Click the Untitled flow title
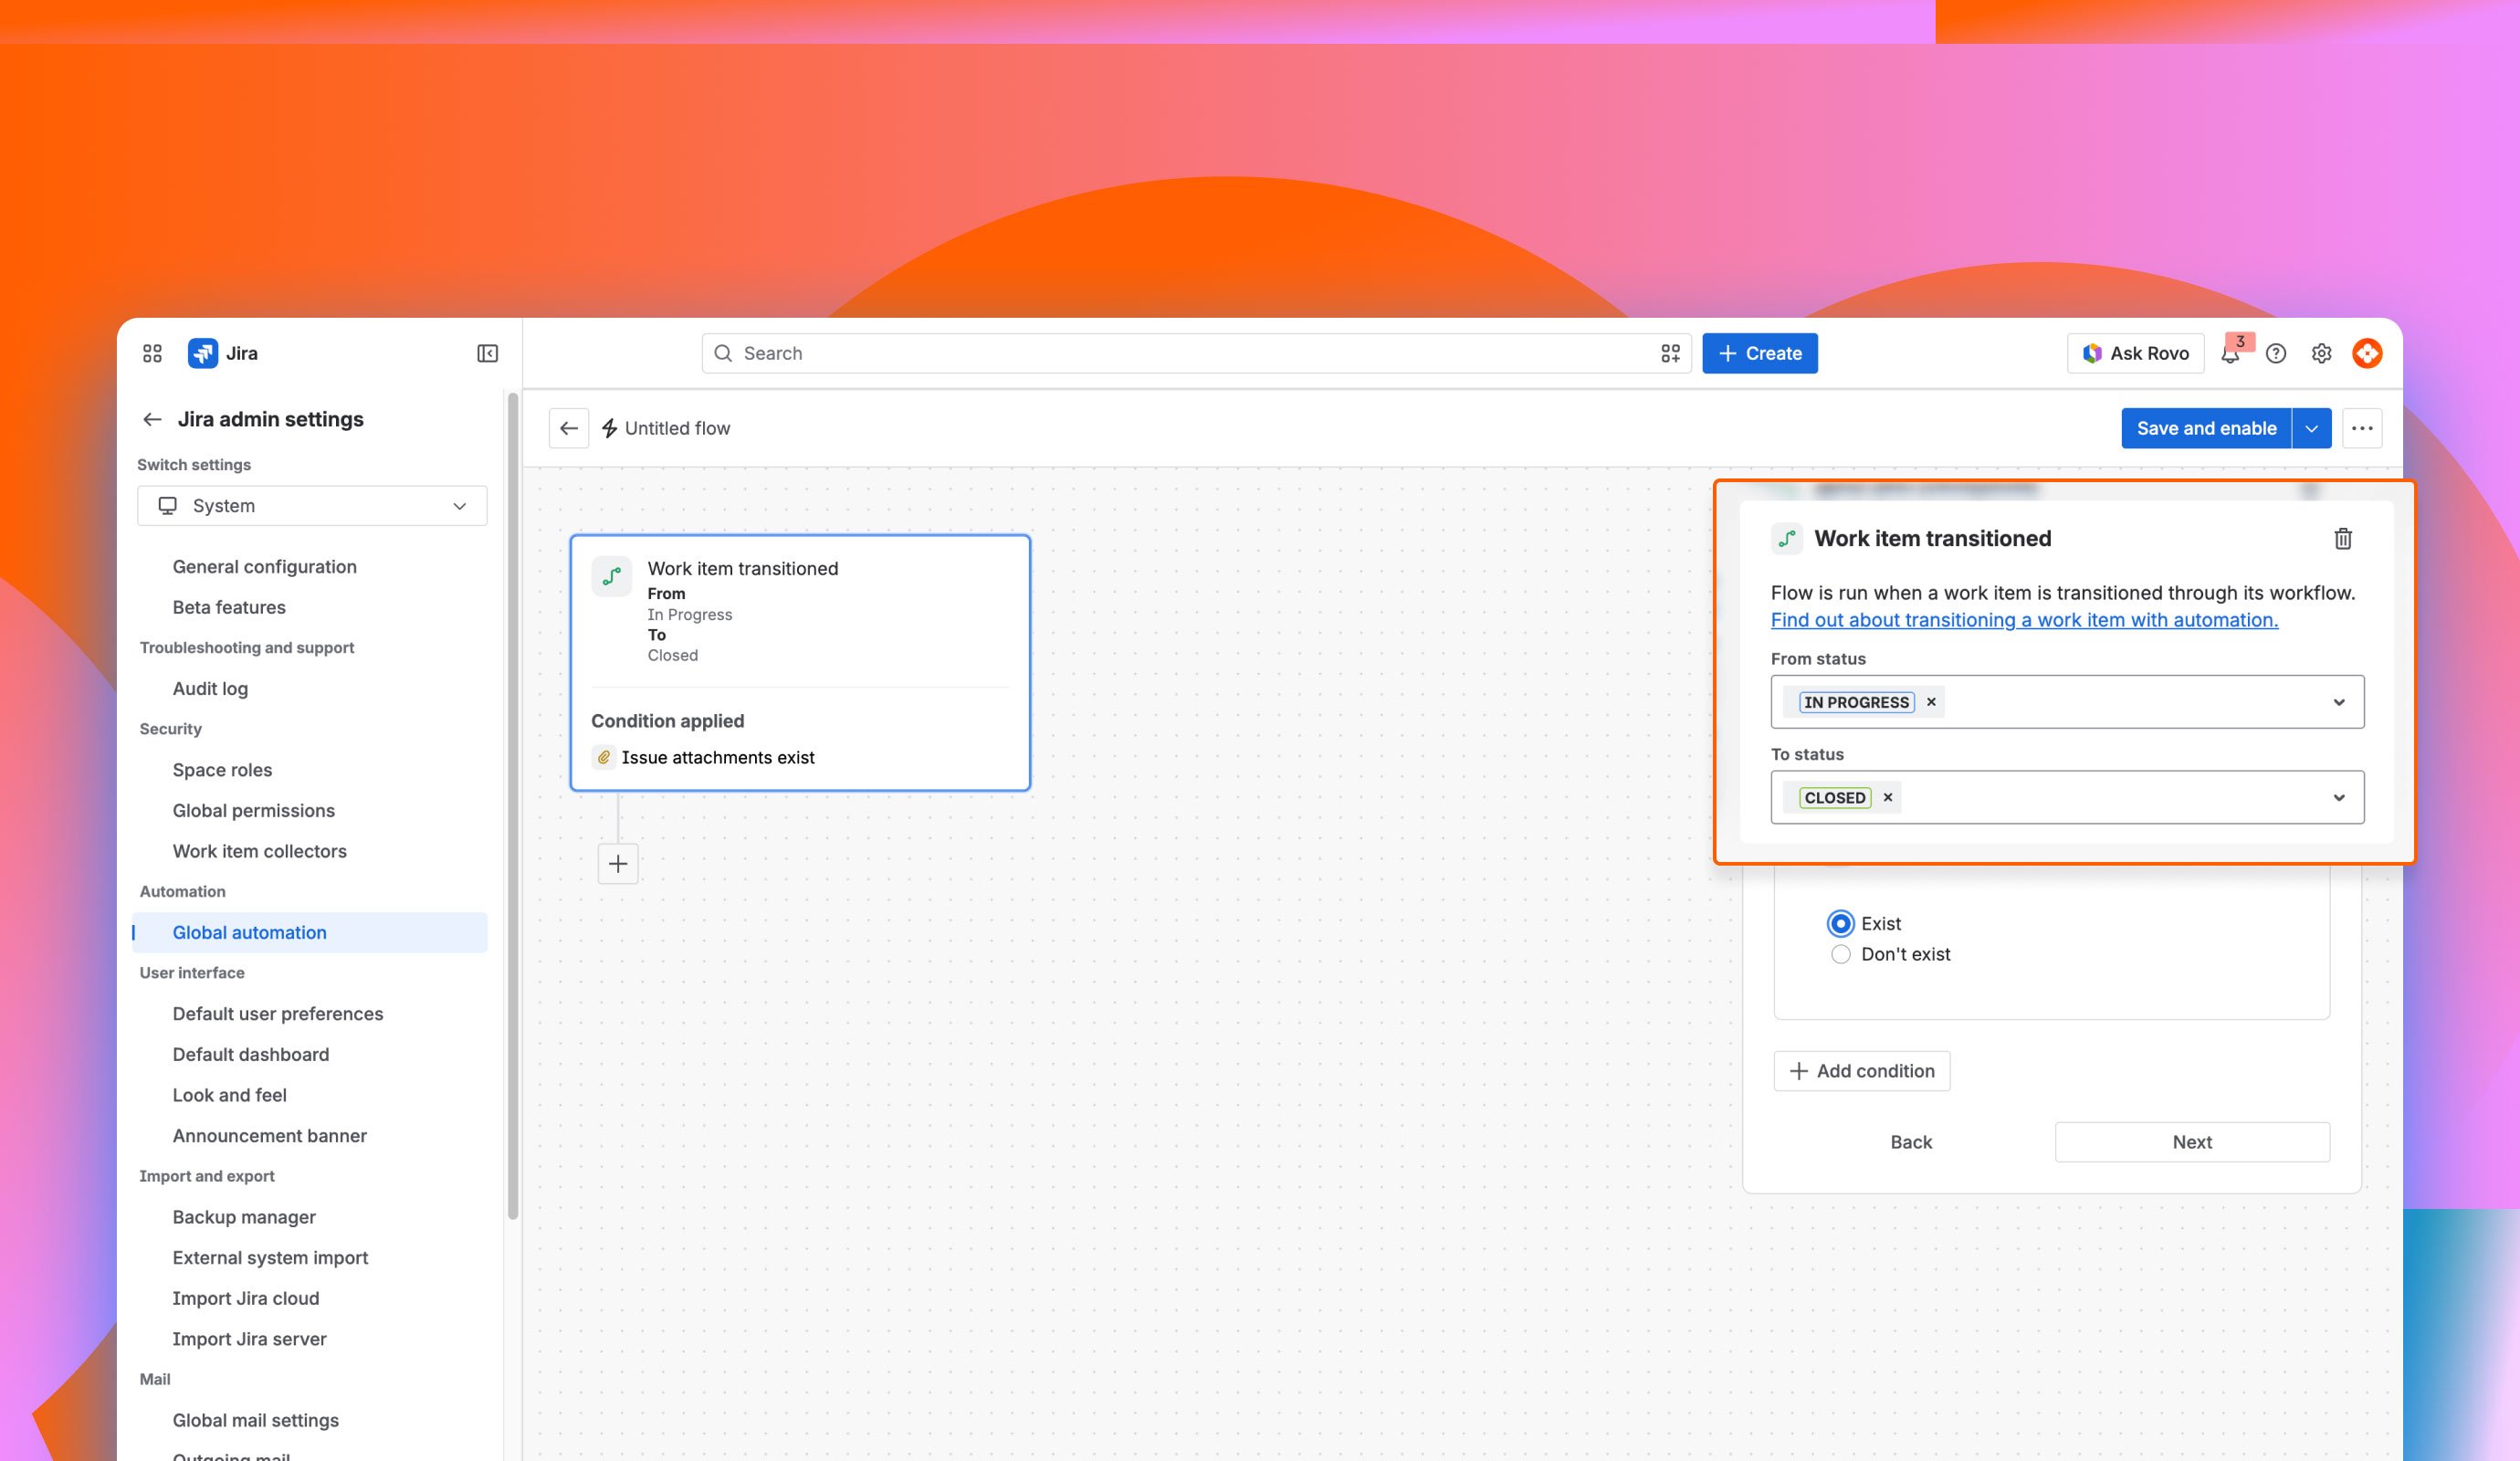The height and width of the screenshot is (1461, 2520). coord(677,428)
